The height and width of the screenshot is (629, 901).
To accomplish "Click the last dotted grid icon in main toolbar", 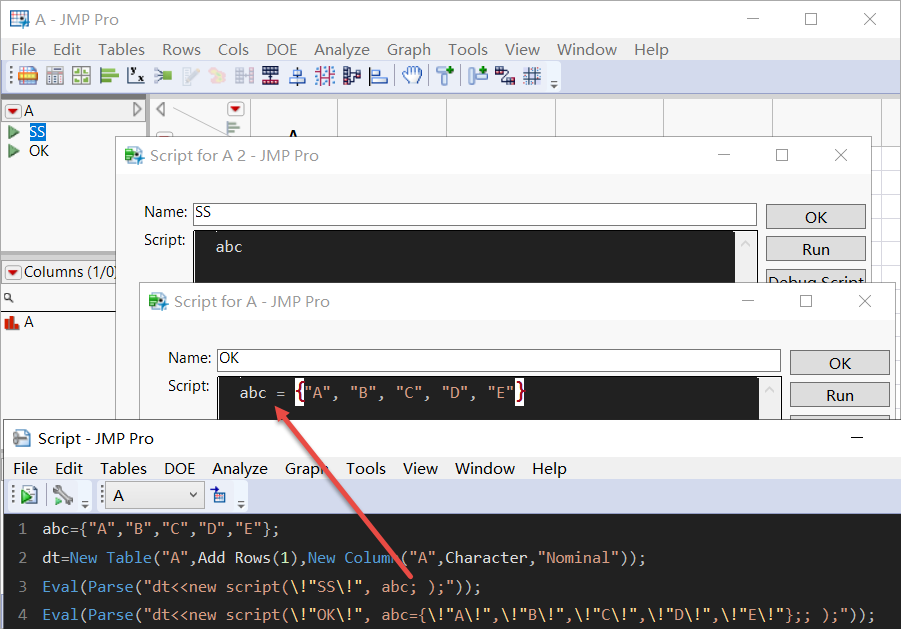I will (x=532, y=75).
